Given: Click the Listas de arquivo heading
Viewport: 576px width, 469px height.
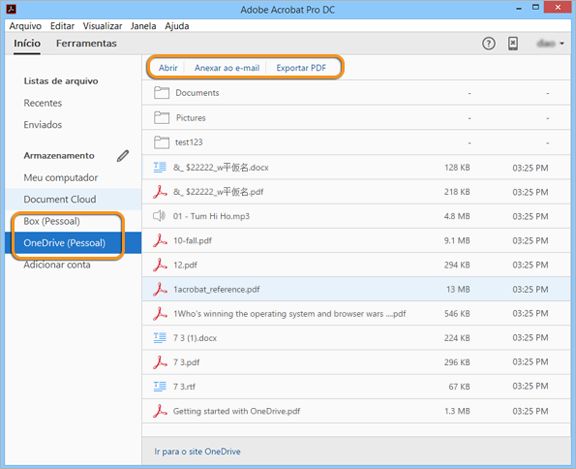Looking at the screenshot, I should [61, 81].
